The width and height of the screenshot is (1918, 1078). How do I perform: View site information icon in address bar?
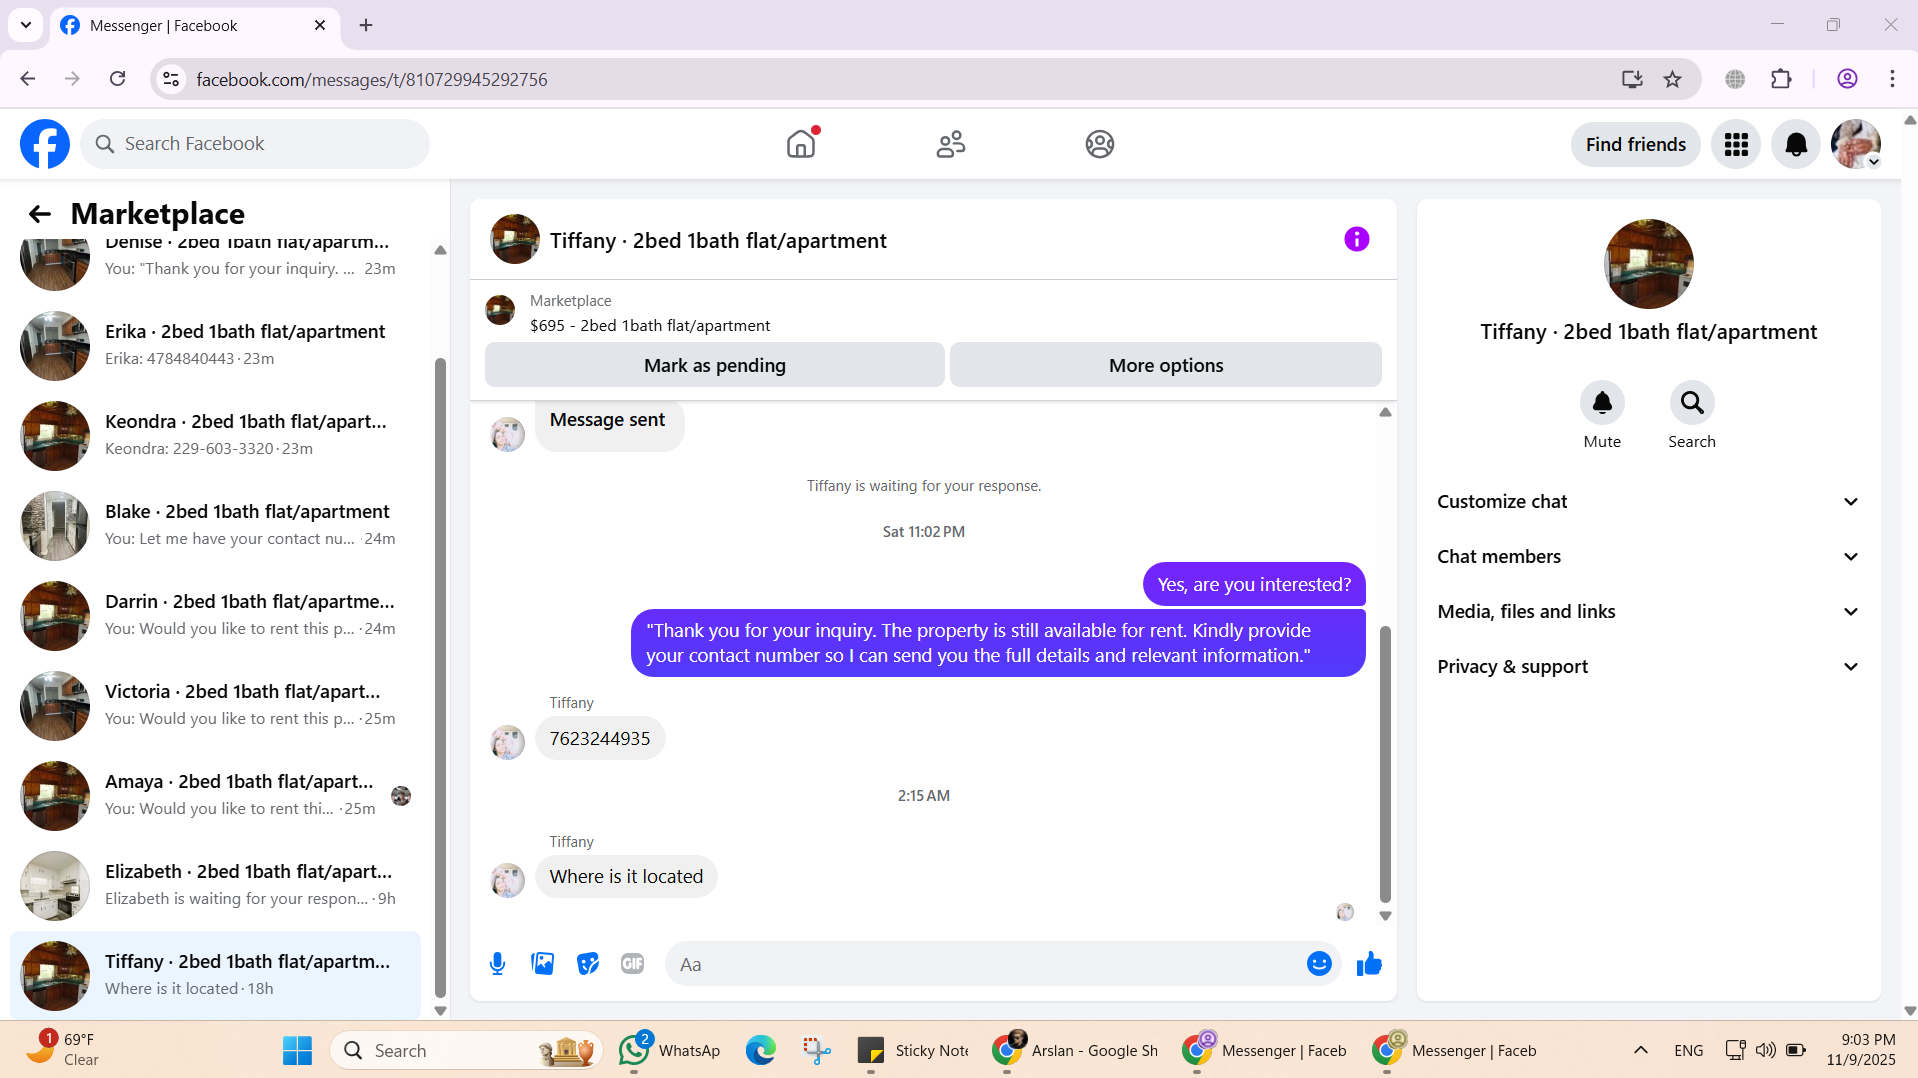[x=171, y=79]
